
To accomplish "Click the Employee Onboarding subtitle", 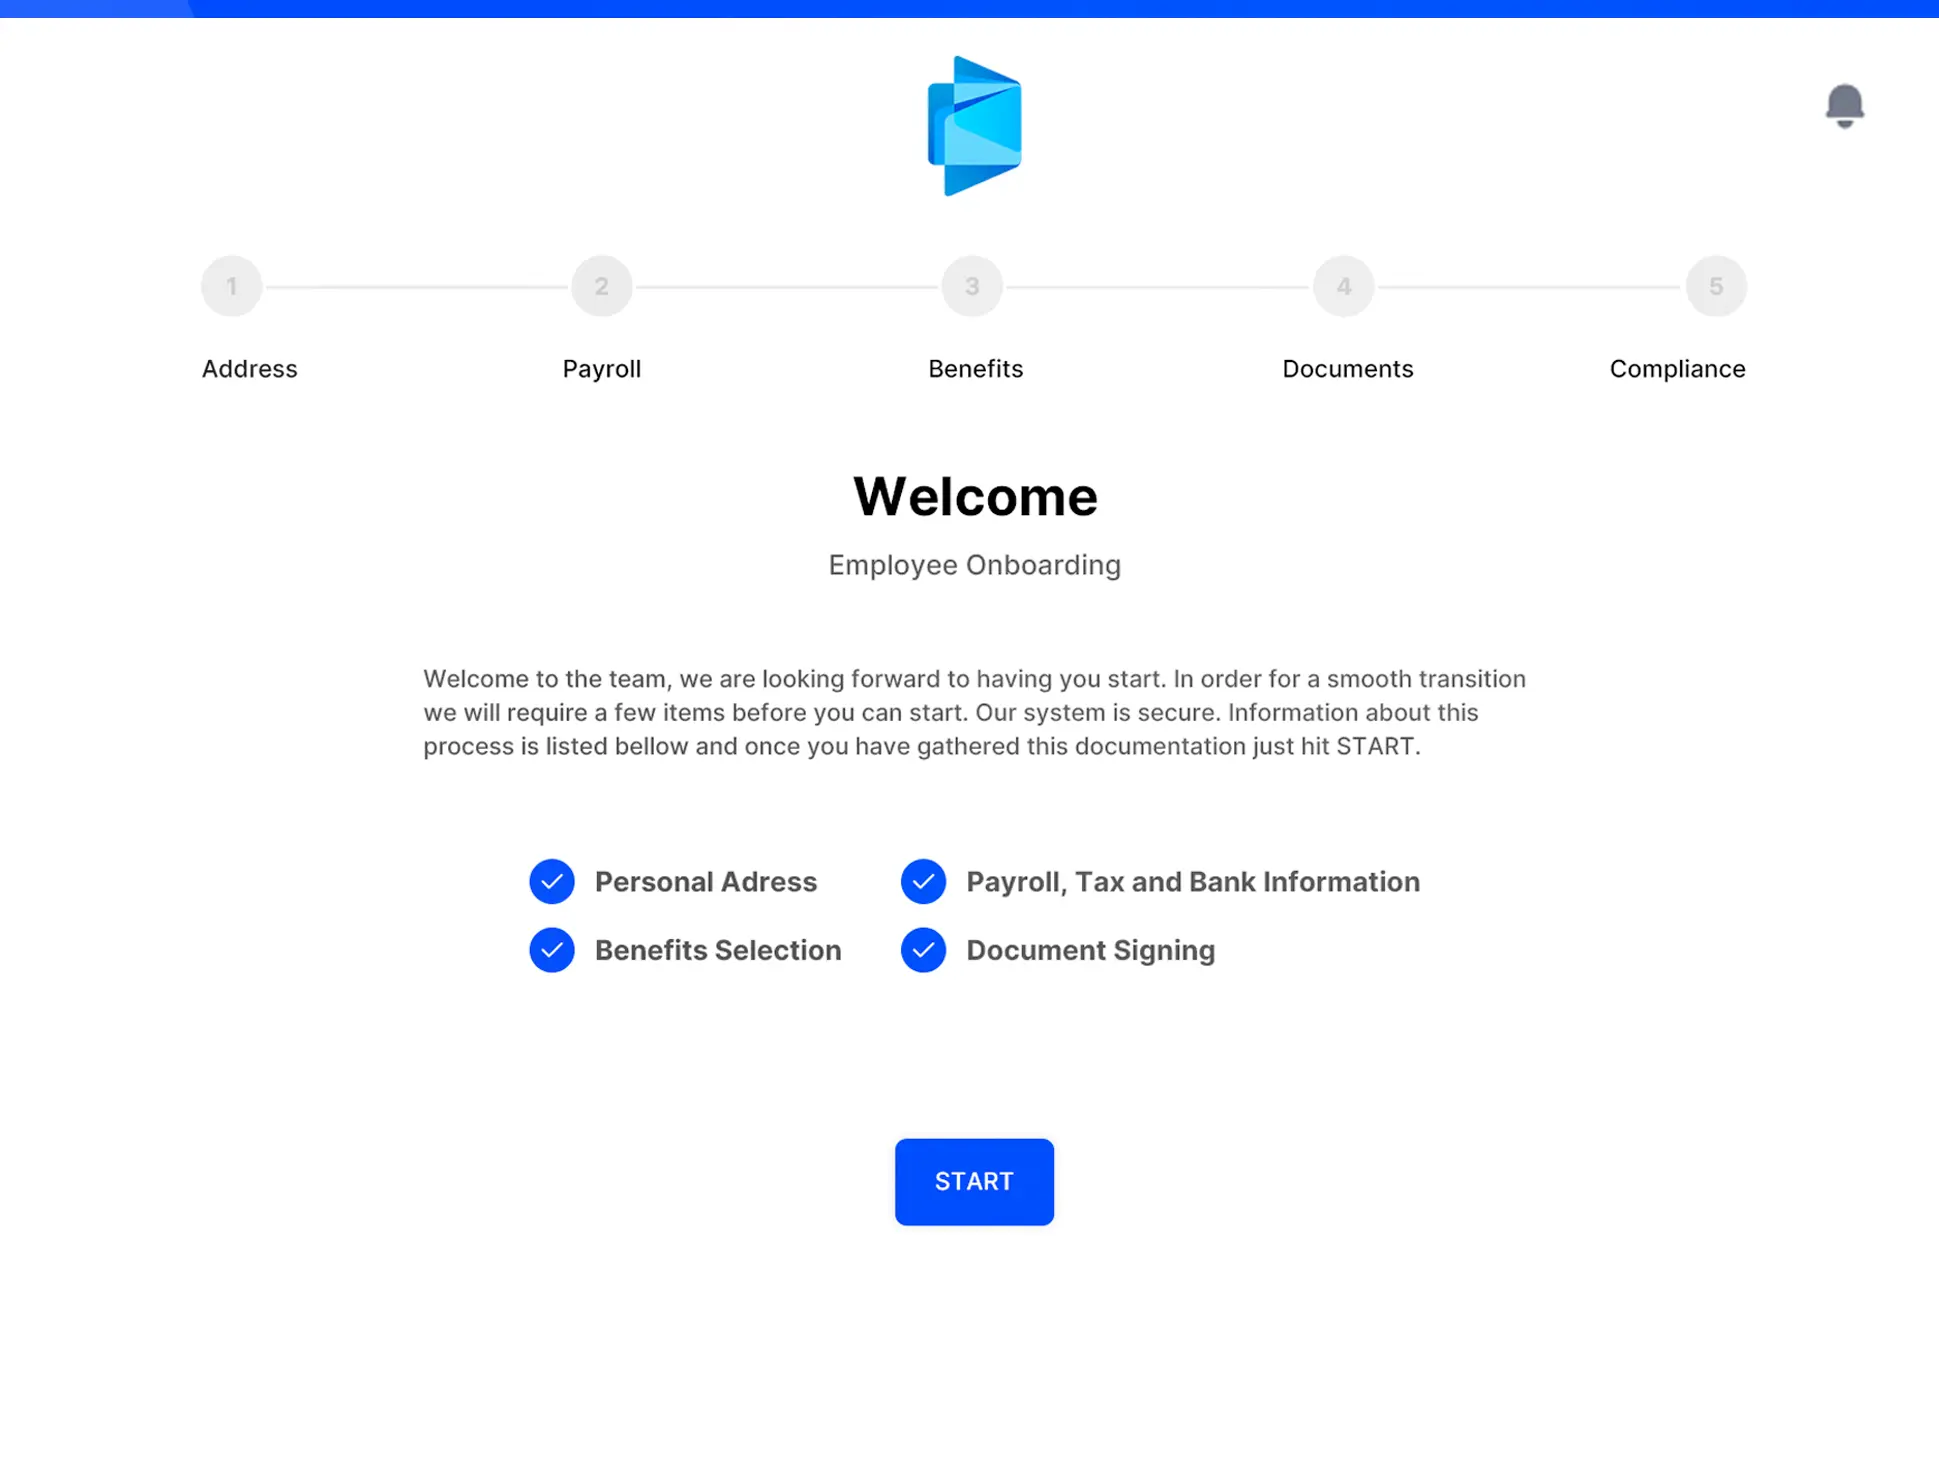I will (x=974, y=565).
